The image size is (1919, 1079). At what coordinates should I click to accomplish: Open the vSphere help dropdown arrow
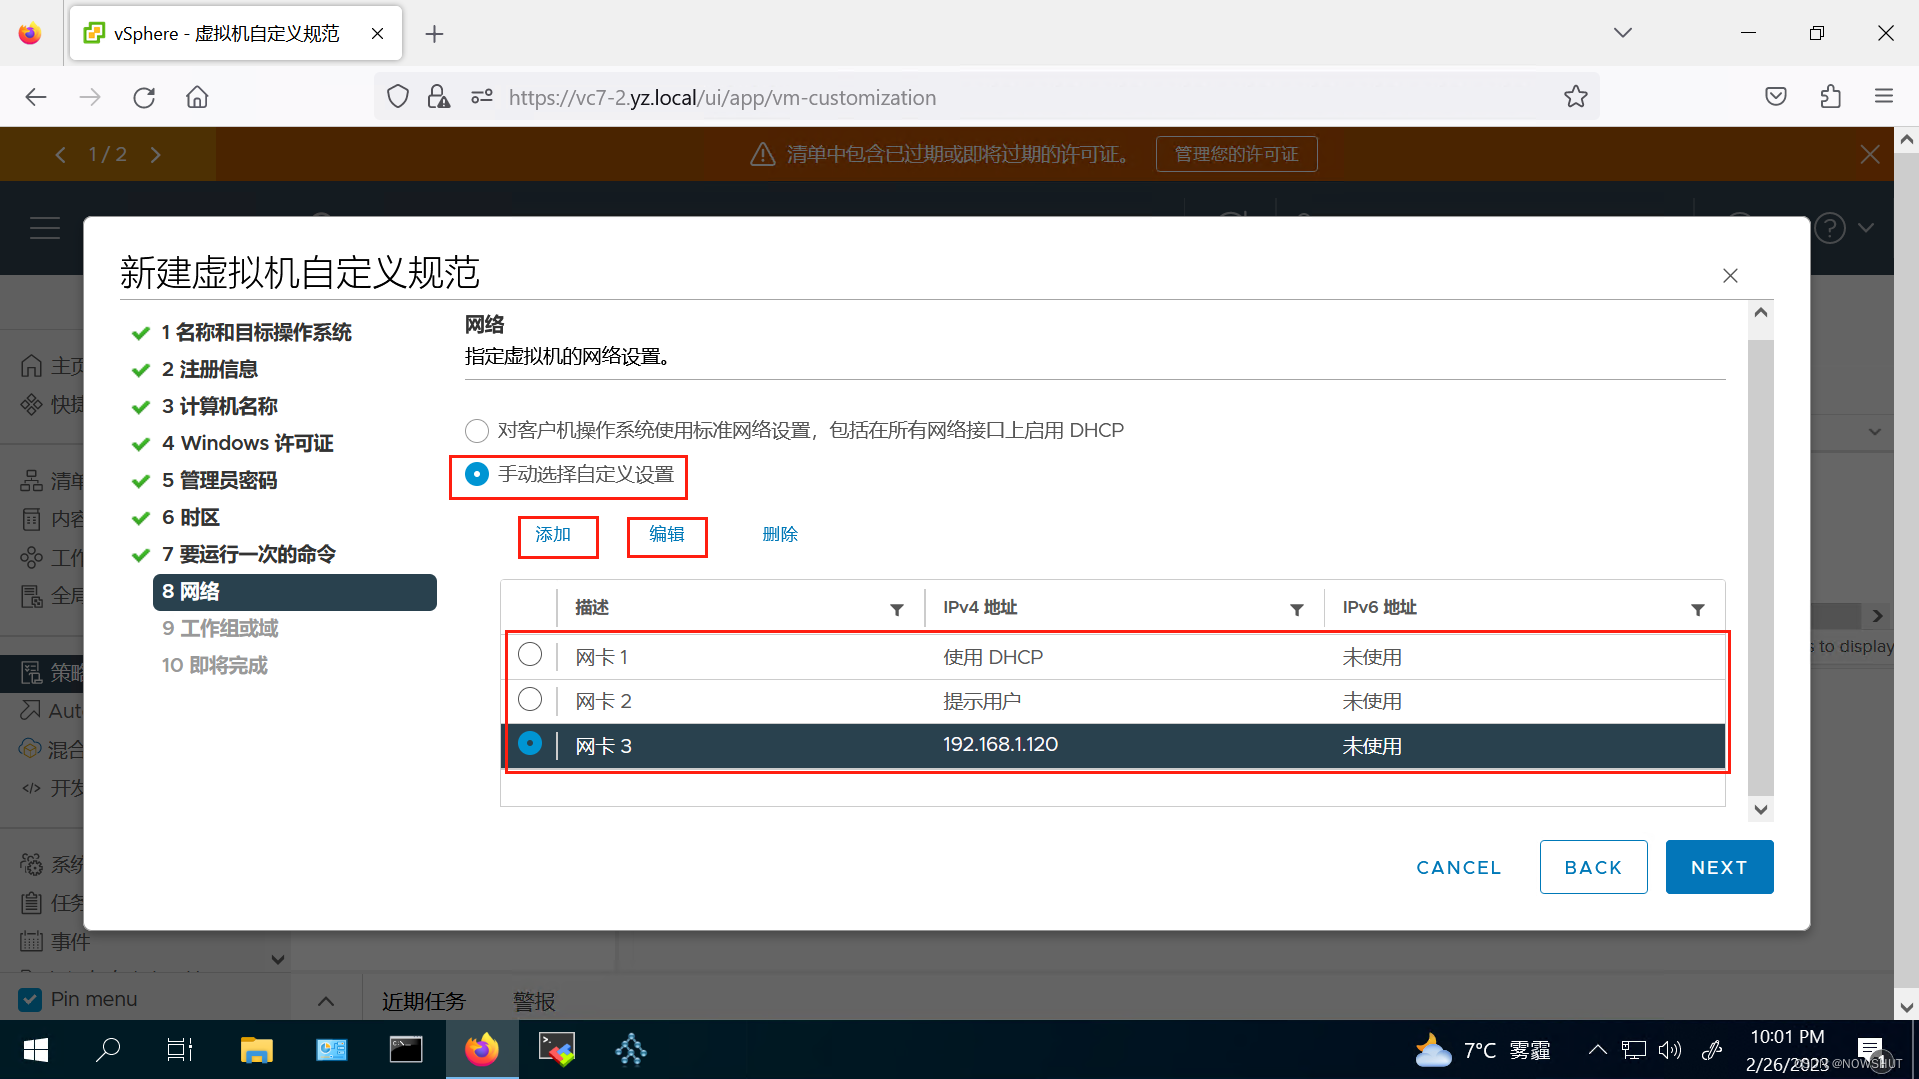[x=1865, y=227]
